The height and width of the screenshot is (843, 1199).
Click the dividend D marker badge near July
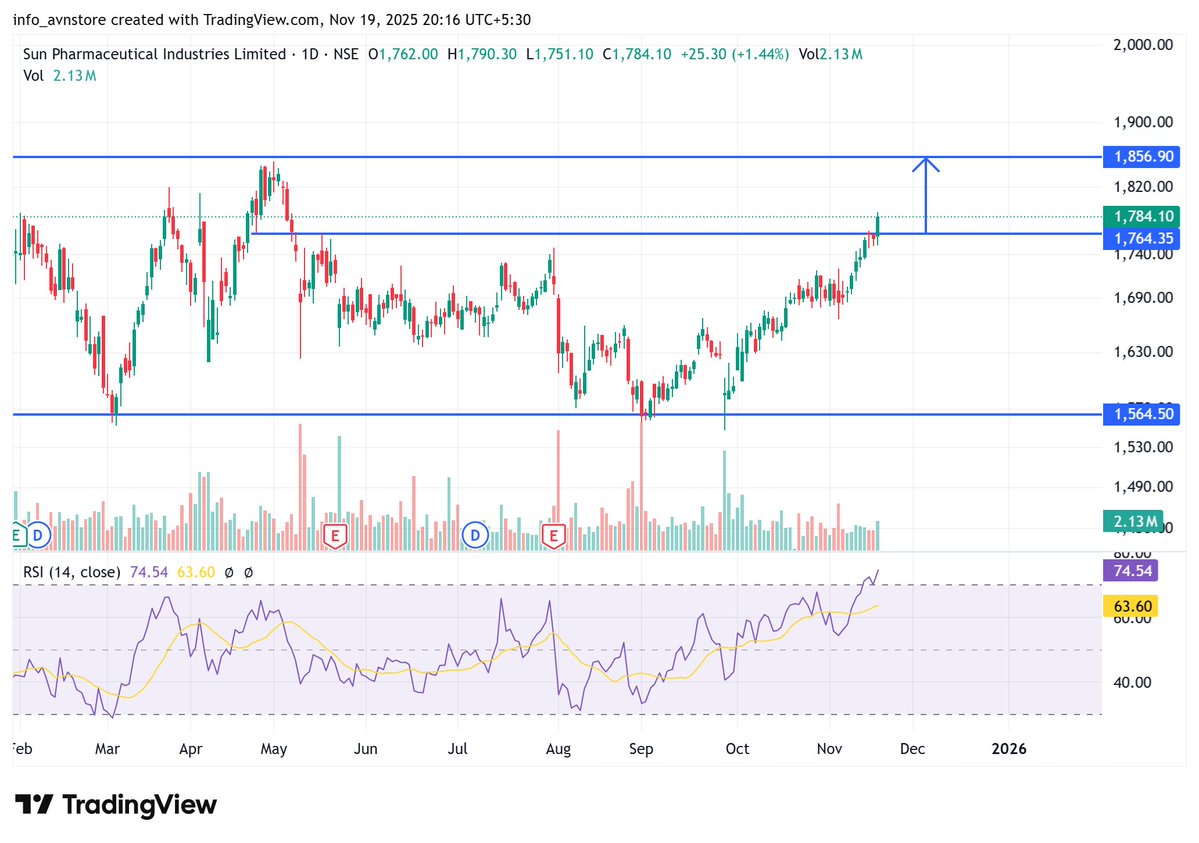pos(475,536)
